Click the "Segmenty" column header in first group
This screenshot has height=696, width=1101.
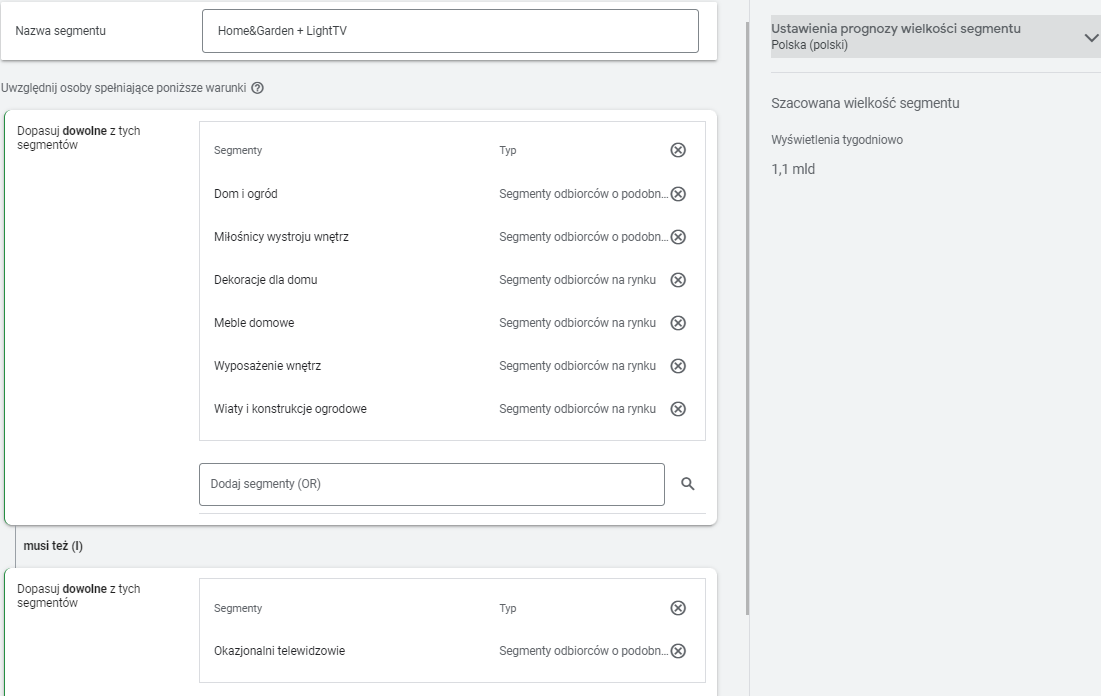238,150
